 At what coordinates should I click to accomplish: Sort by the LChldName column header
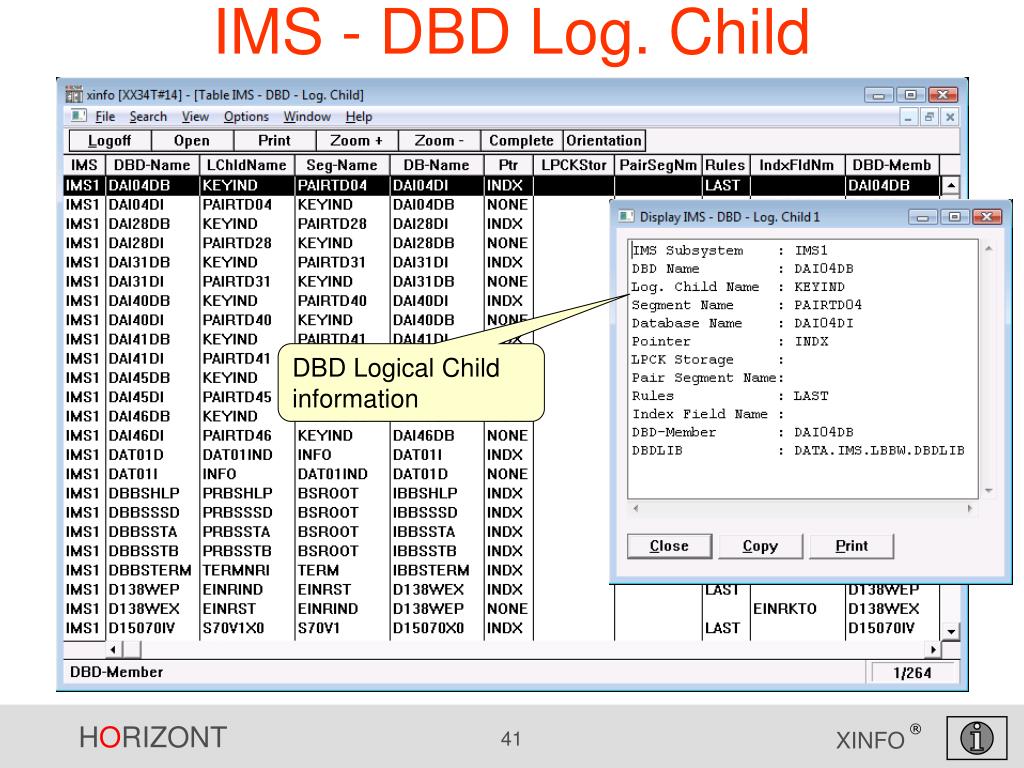247,165
